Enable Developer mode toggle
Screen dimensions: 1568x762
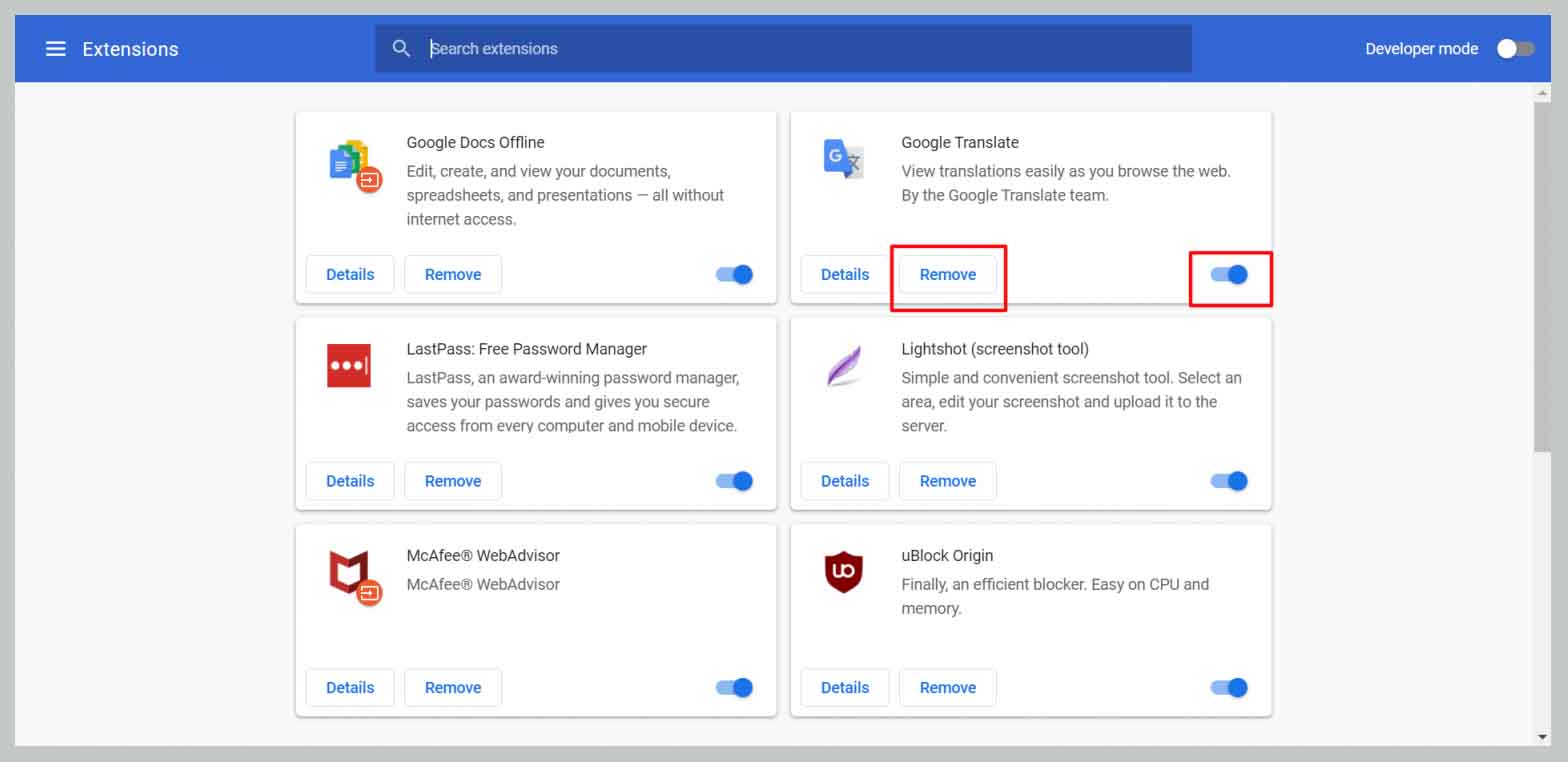tap(1515, 48)
